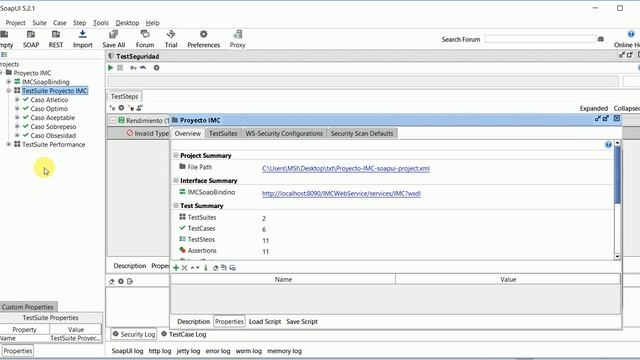The height and width of the screenshot is (360, 640).
Task: Select the TestCase Log tab
Action: click(x=184, y=334)
